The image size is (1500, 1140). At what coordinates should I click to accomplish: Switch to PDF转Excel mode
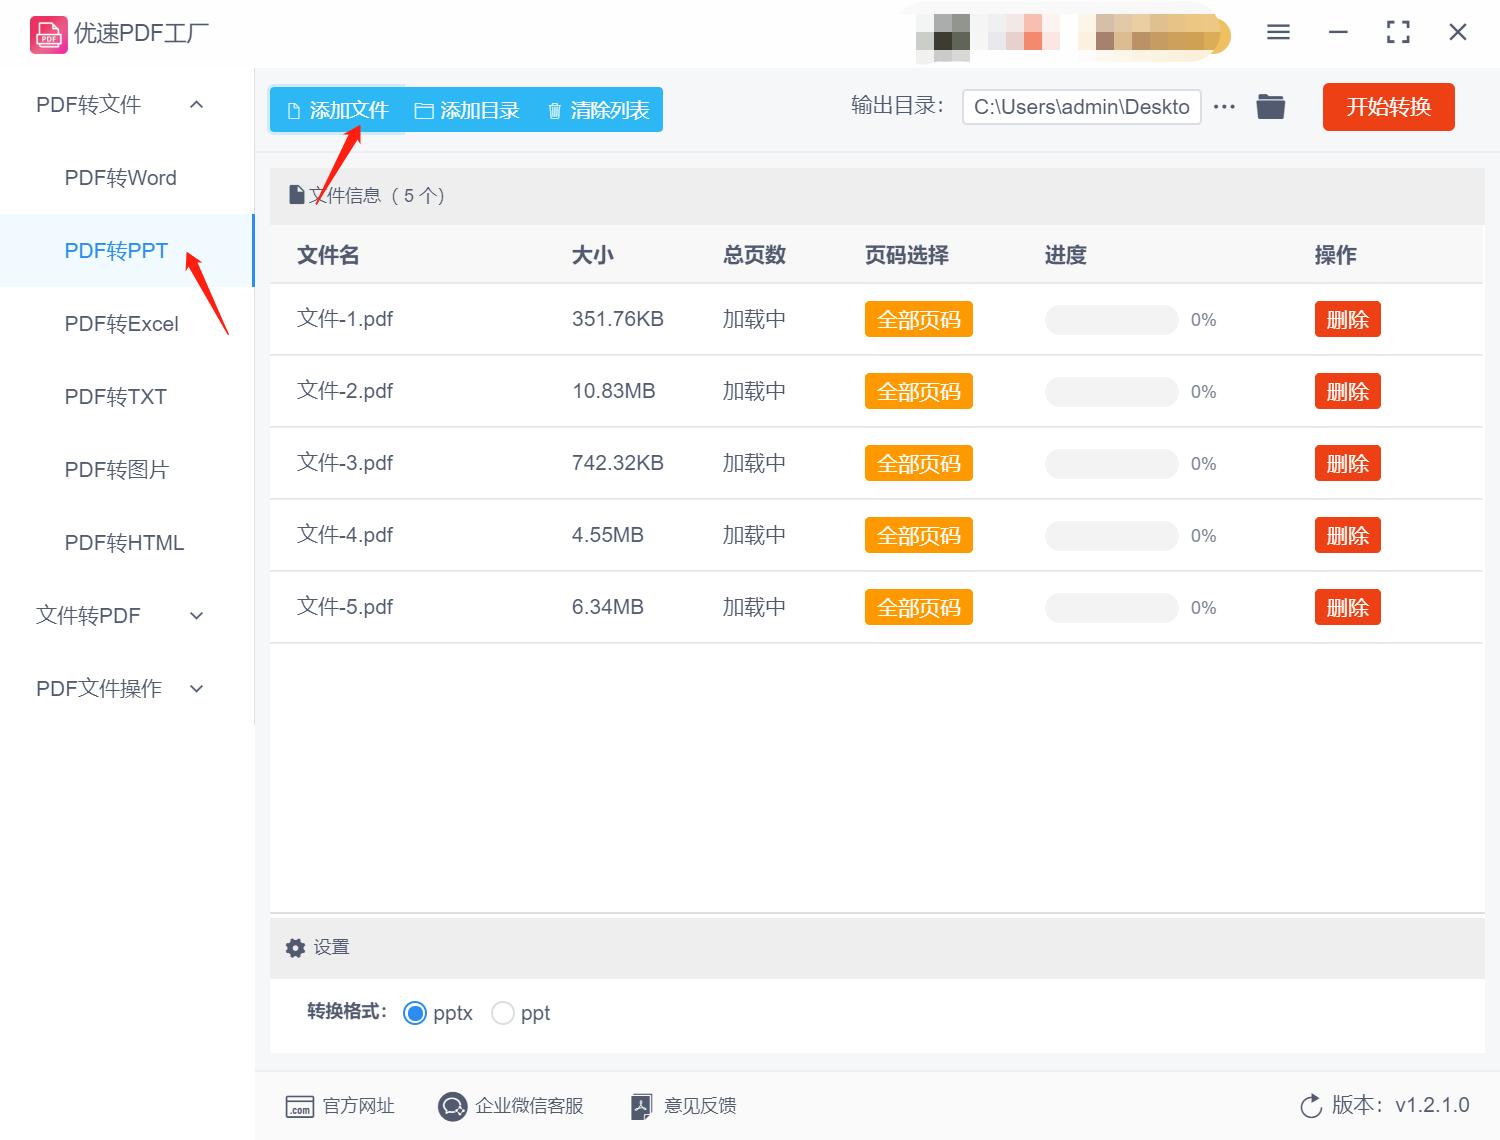120,323
